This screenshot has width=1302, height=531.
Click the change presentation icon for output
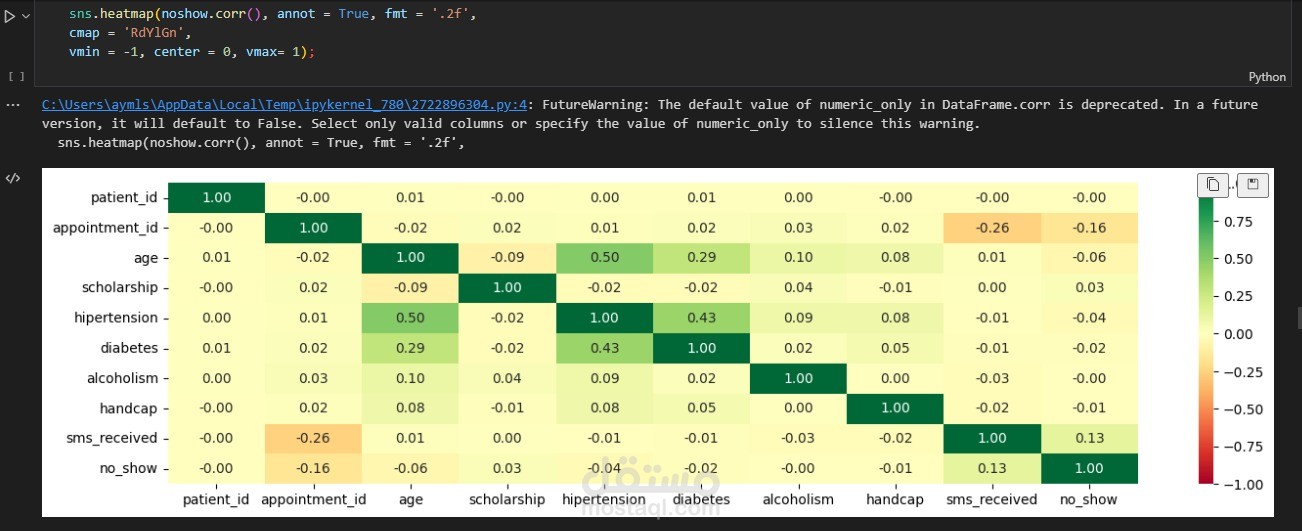click(x=13, y=179)
